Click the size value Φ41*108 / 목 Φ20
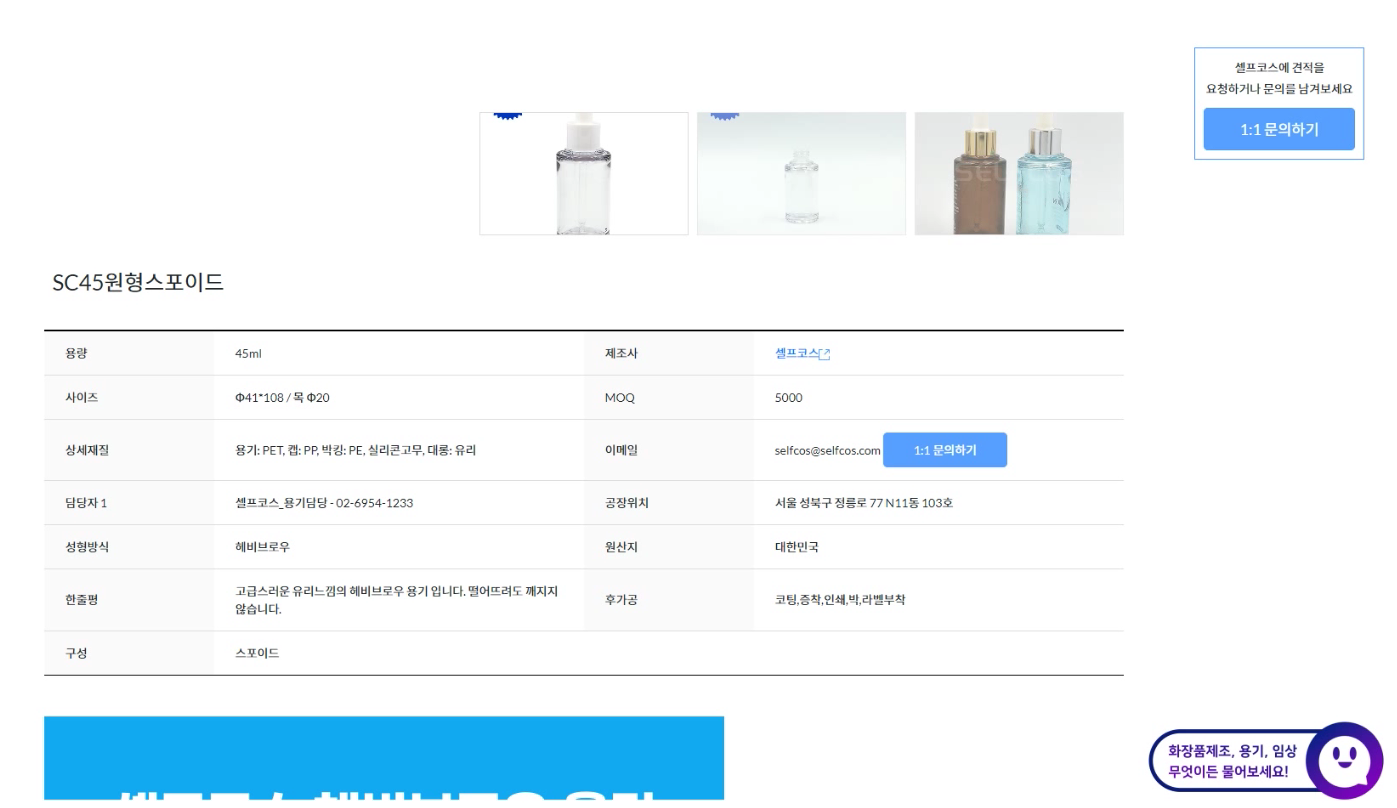Screen dimensions: 1397x808 (282, 398)
